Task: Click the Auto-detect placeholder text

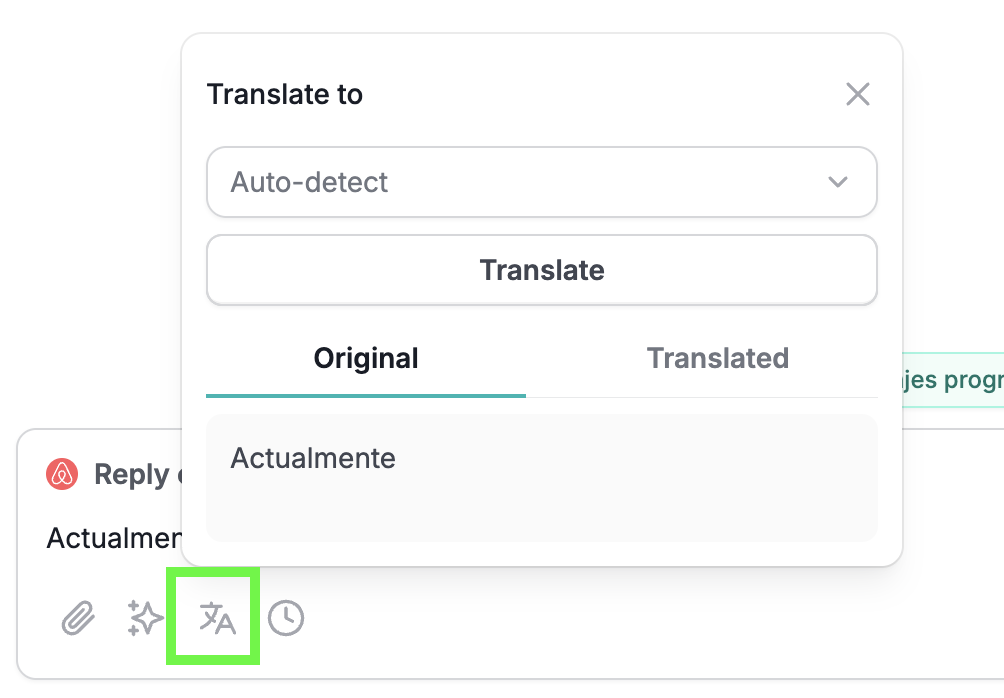Action: click(x=309, y=183)
